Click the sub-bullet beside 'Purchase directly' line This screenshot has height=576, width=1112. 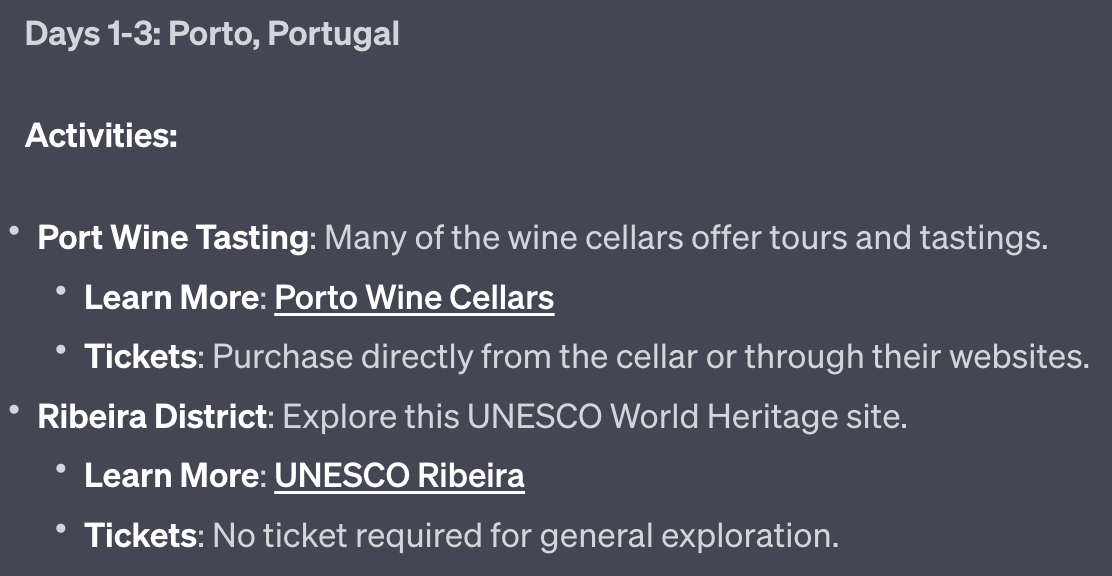pos(62,350)
